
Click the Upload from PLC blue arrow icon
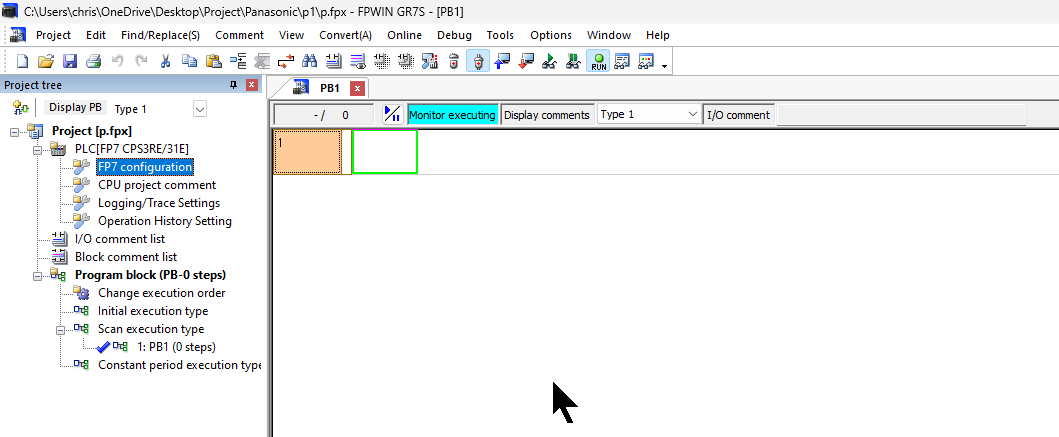(x=502, y=61)
